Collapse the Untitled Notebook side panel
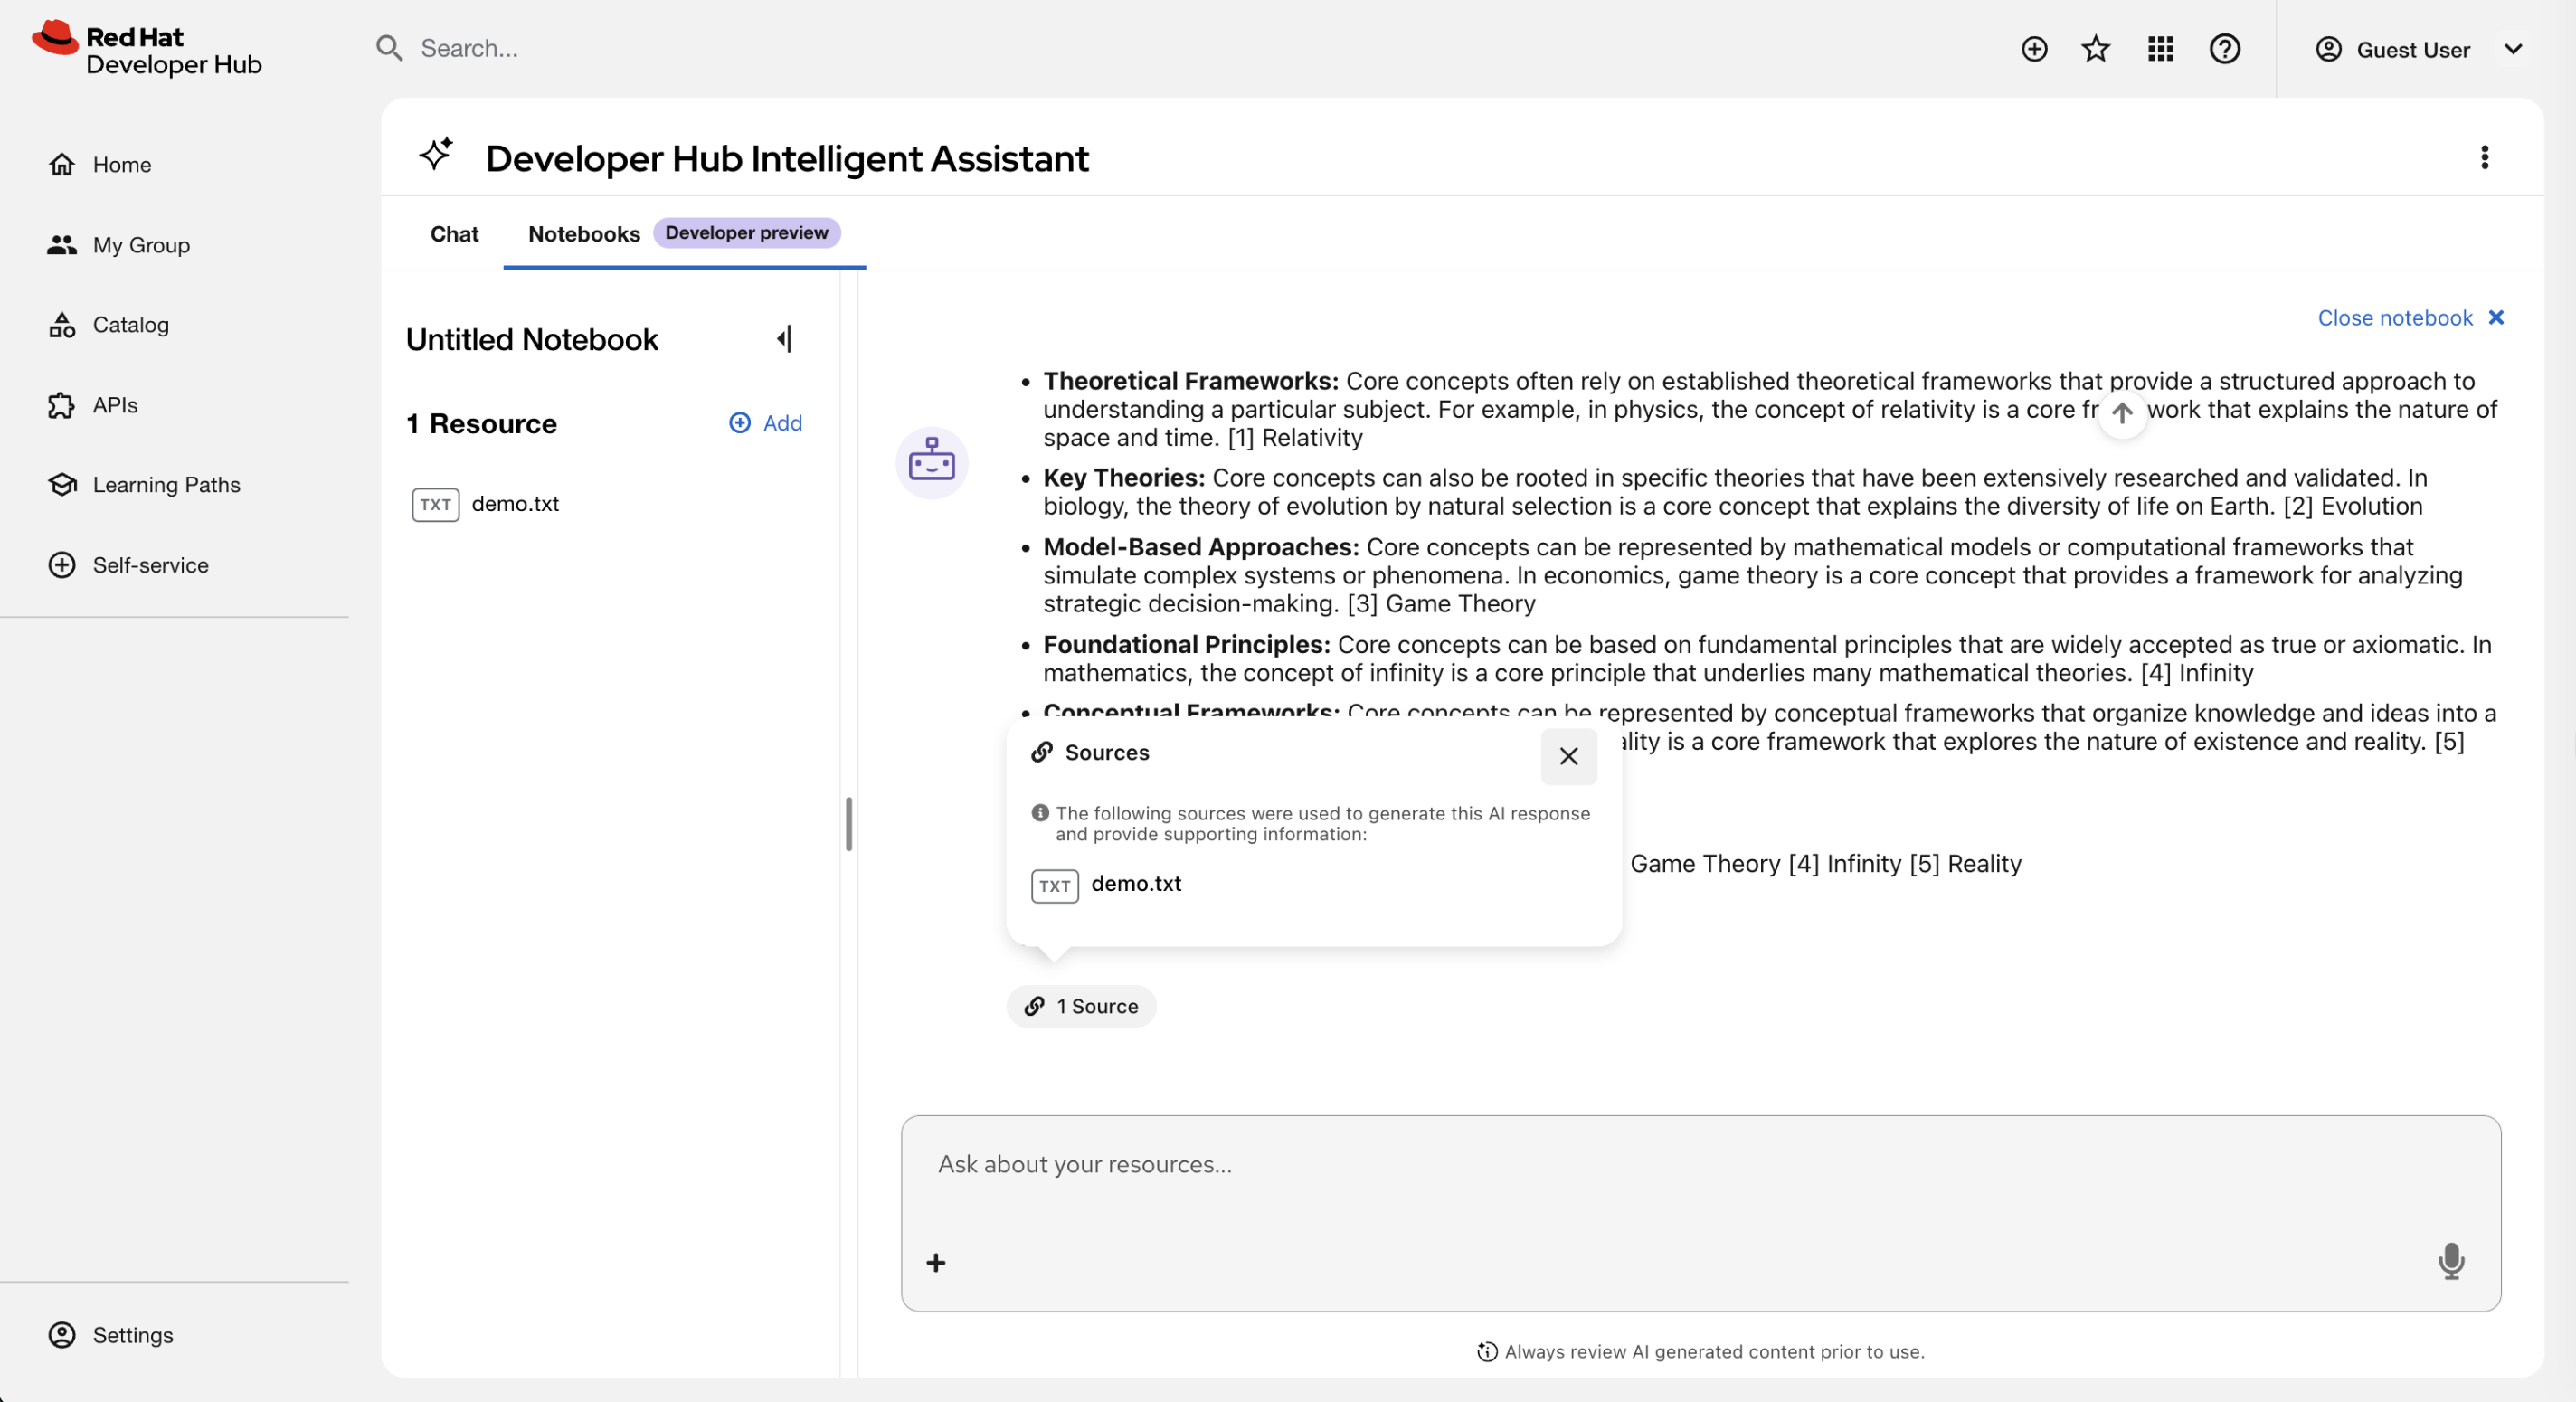 (x=785, y=340)
